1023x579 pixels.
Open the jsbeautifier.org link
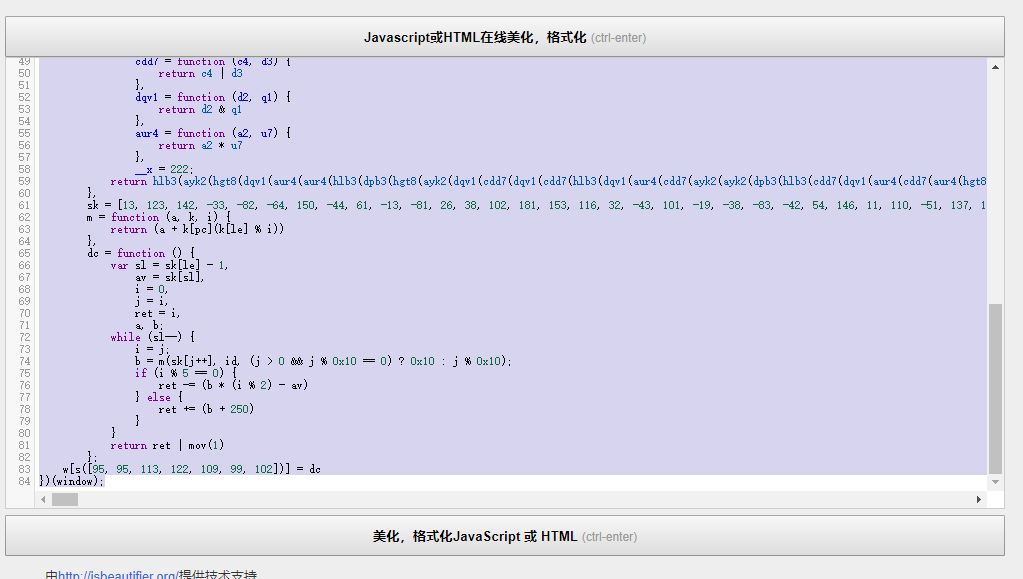(117, 575)
